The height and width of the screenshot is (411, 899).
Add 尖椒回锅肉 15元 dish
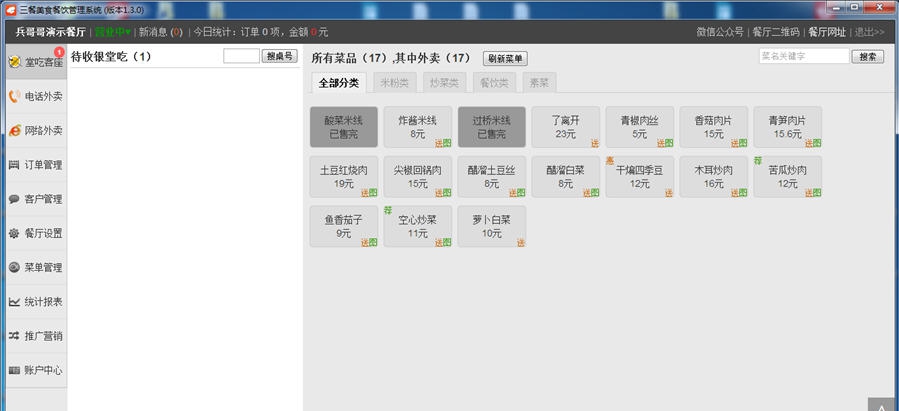(418, 177)
